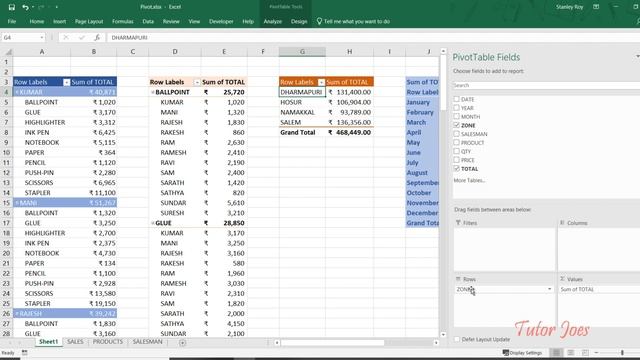Uncheck the TOTAL field checkbox

tap(456, 169)
